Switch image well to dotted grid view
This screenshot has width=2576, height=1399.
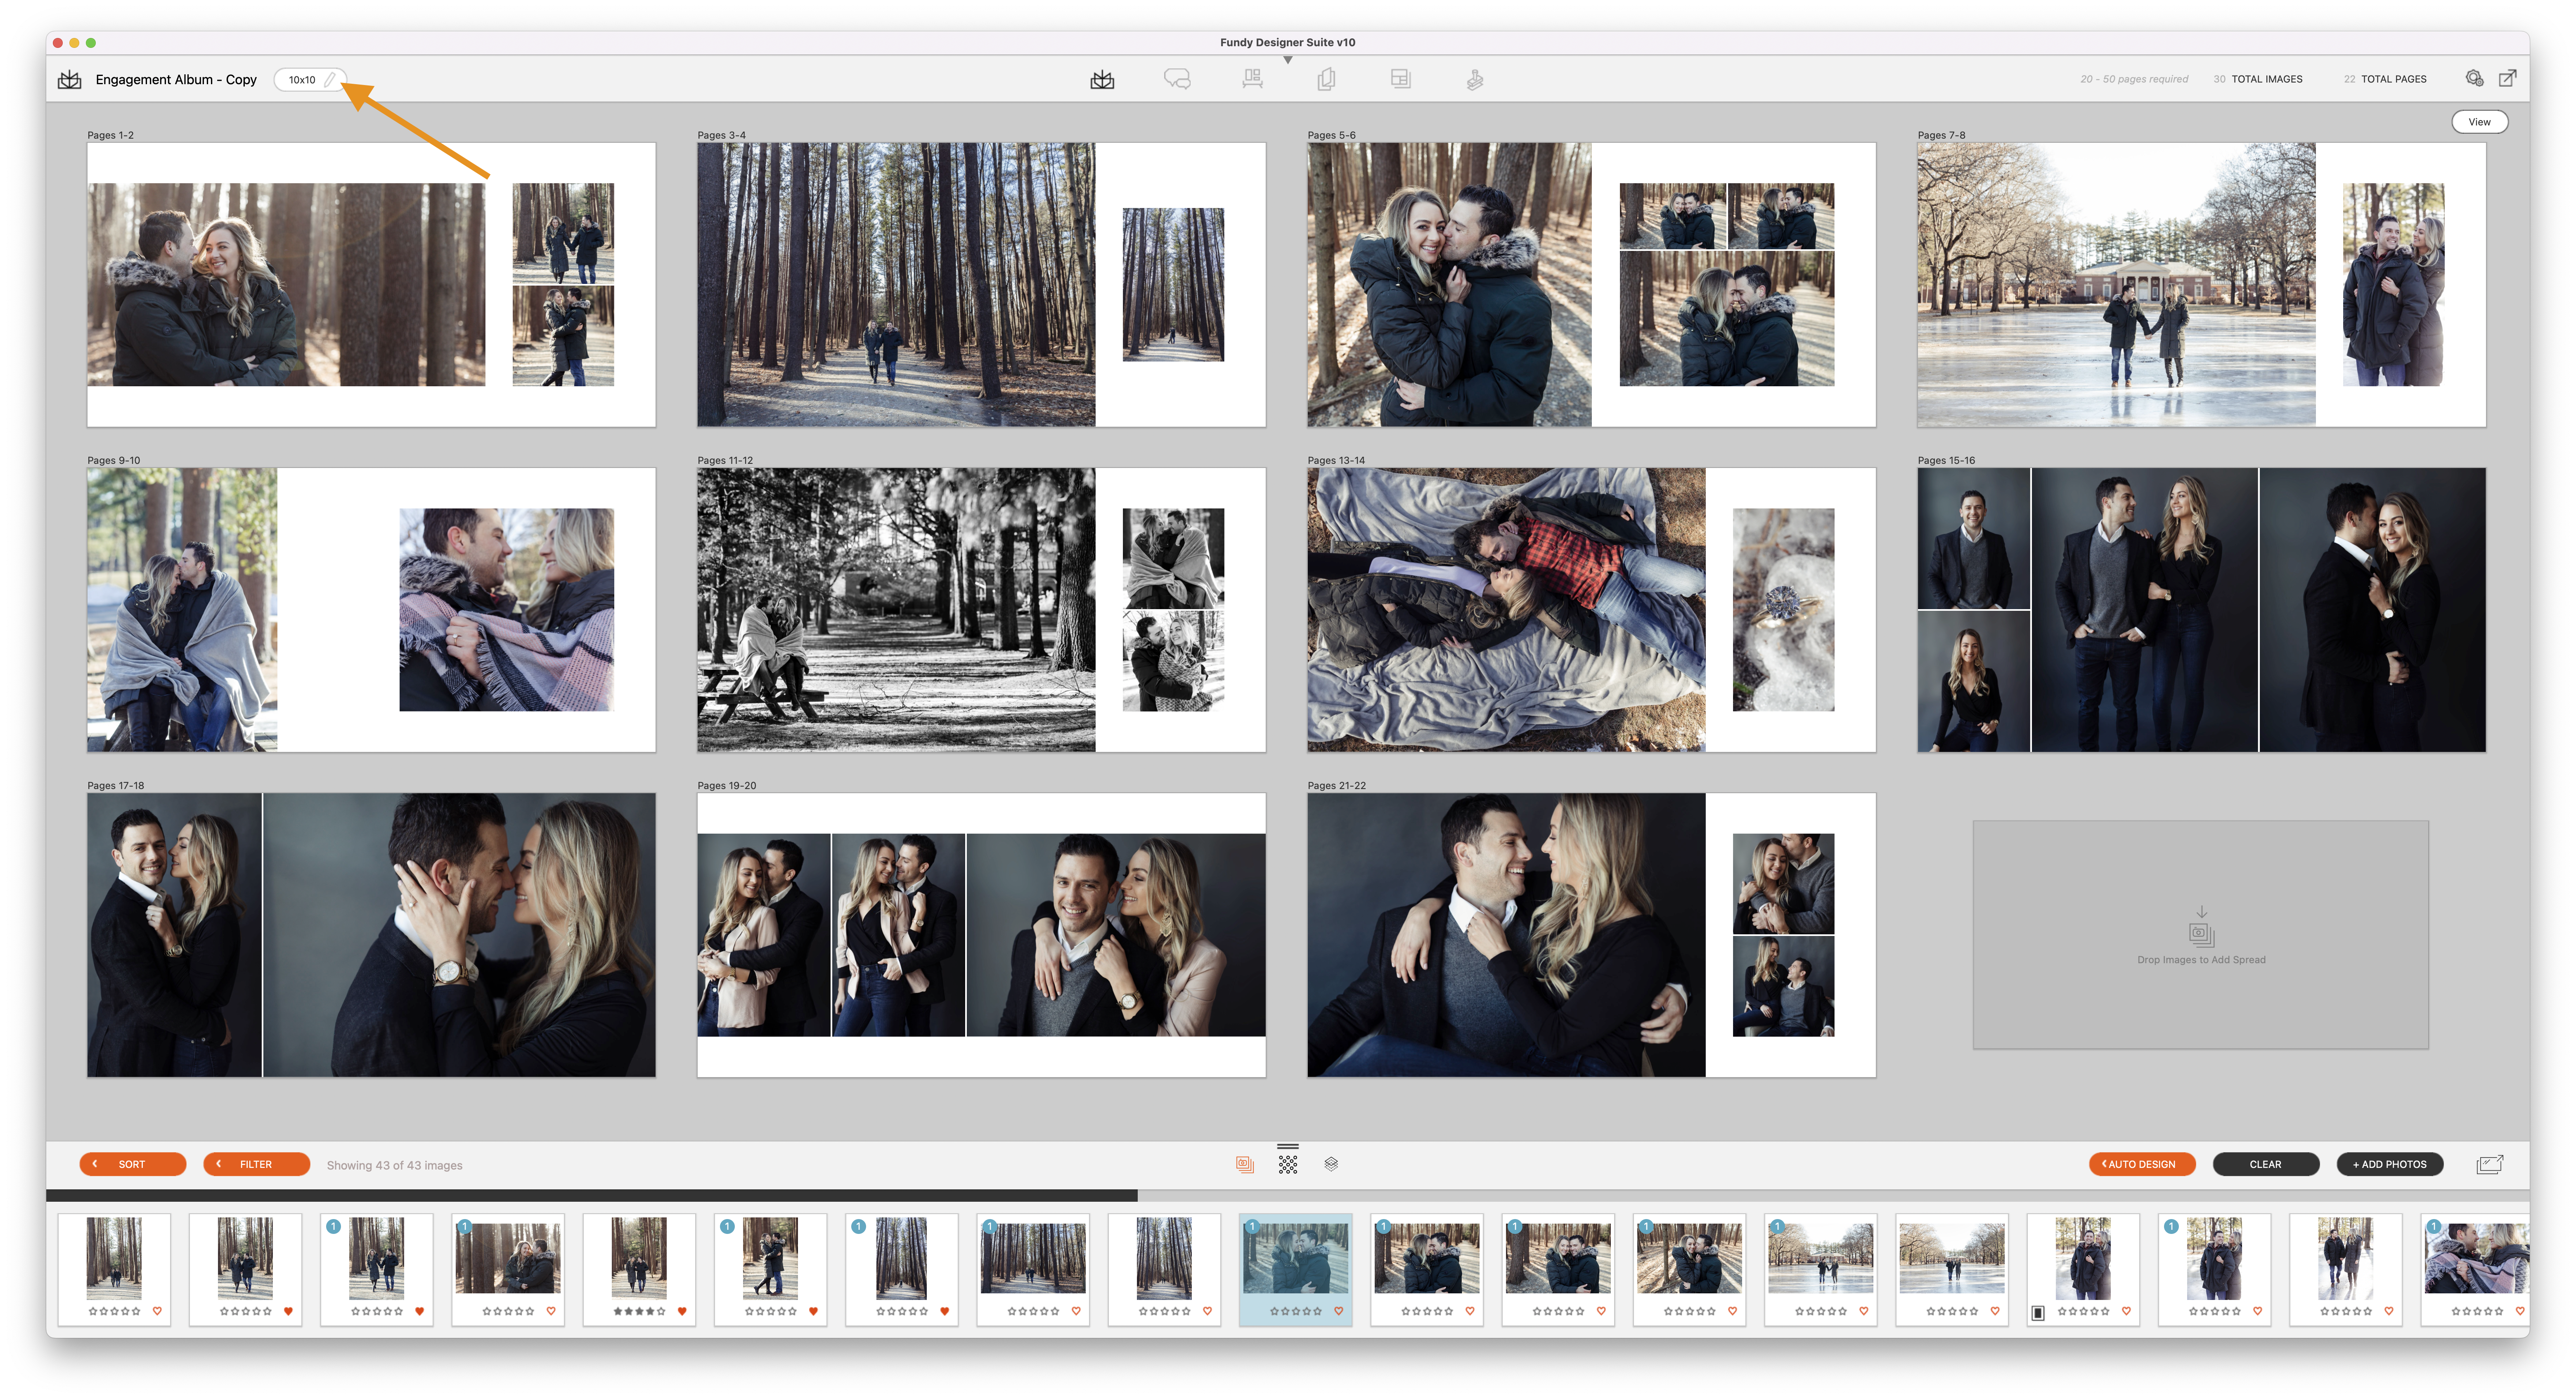1288,1164
